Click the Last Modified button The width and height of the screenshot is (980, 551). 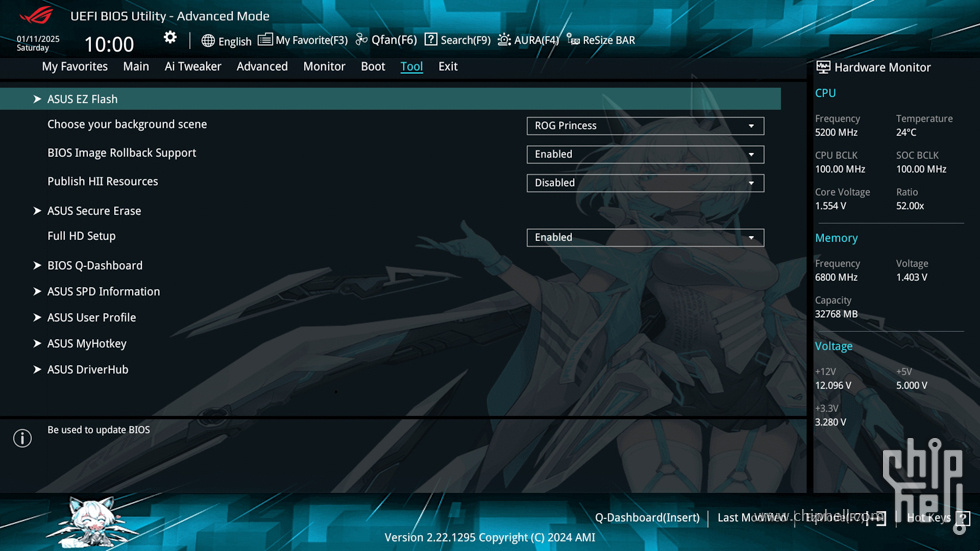click(x=752, y=517)
